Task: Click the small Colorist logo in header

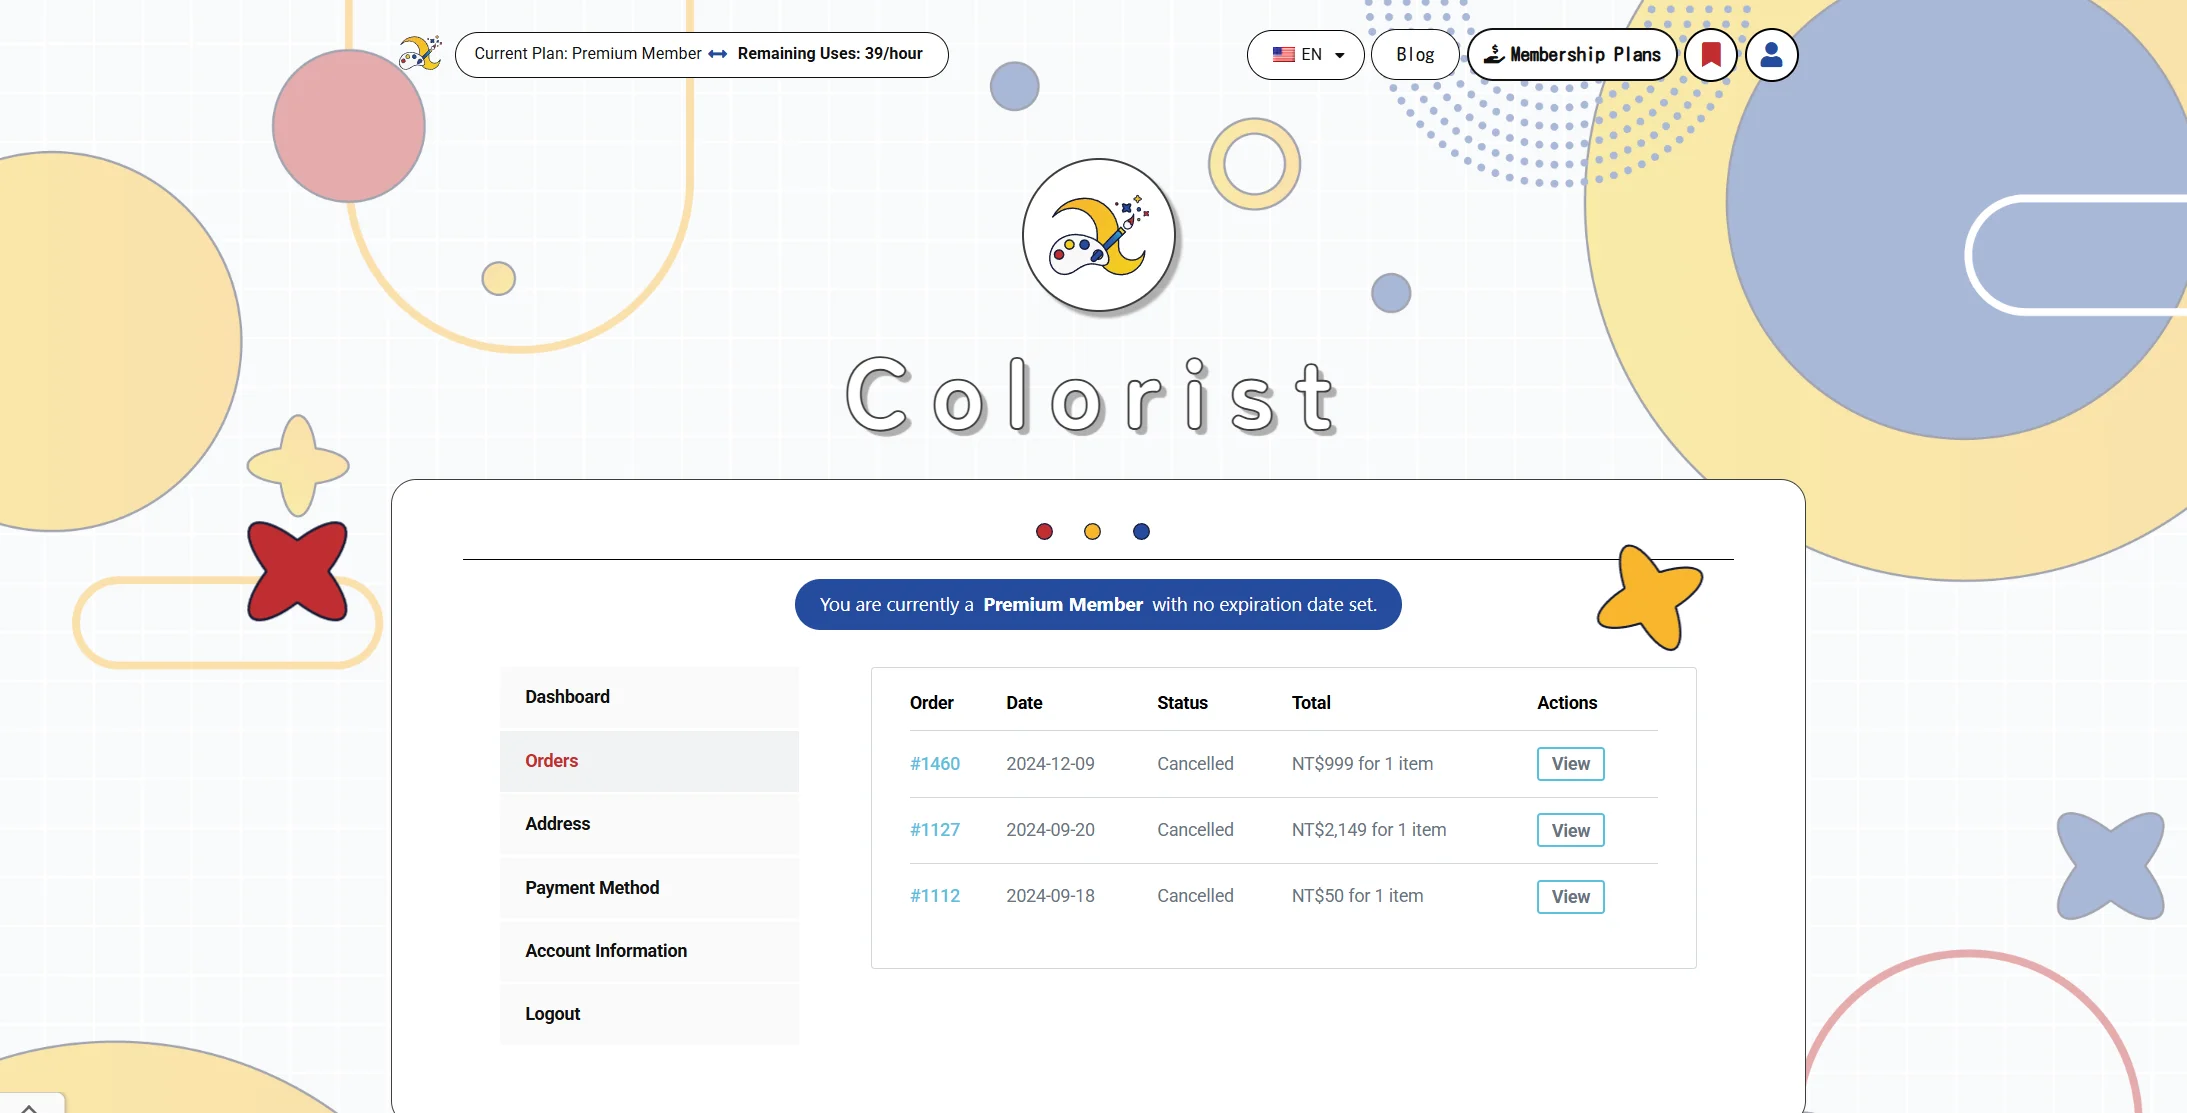Action: 420,54
